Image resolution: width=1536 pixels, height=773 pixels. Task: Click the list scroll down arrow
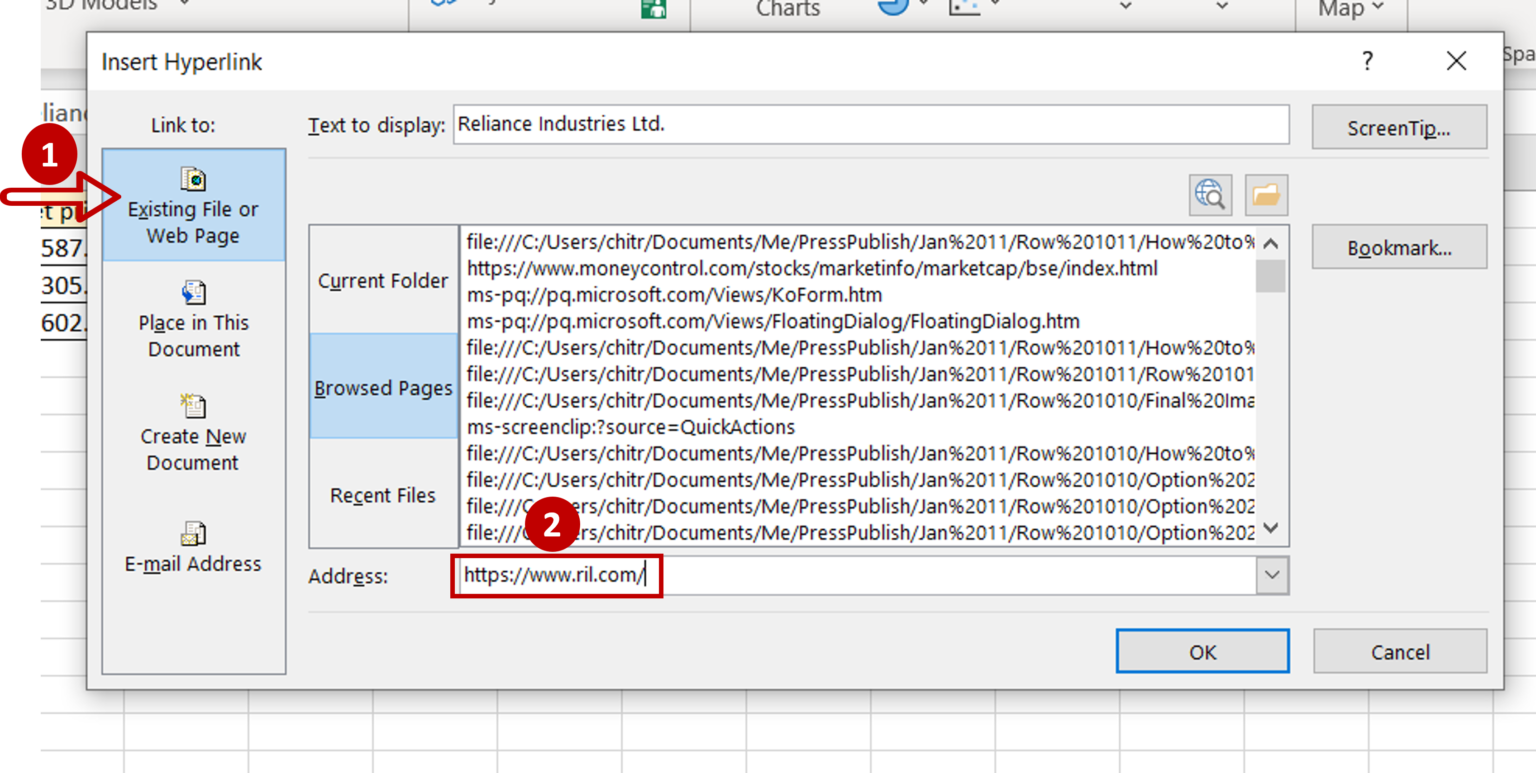1271,528
